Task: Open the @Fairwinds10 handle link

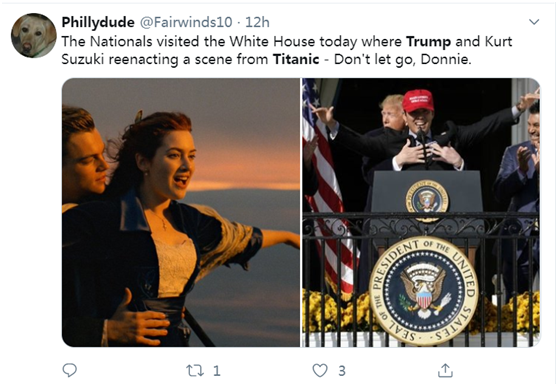Action: pos(186,22)
